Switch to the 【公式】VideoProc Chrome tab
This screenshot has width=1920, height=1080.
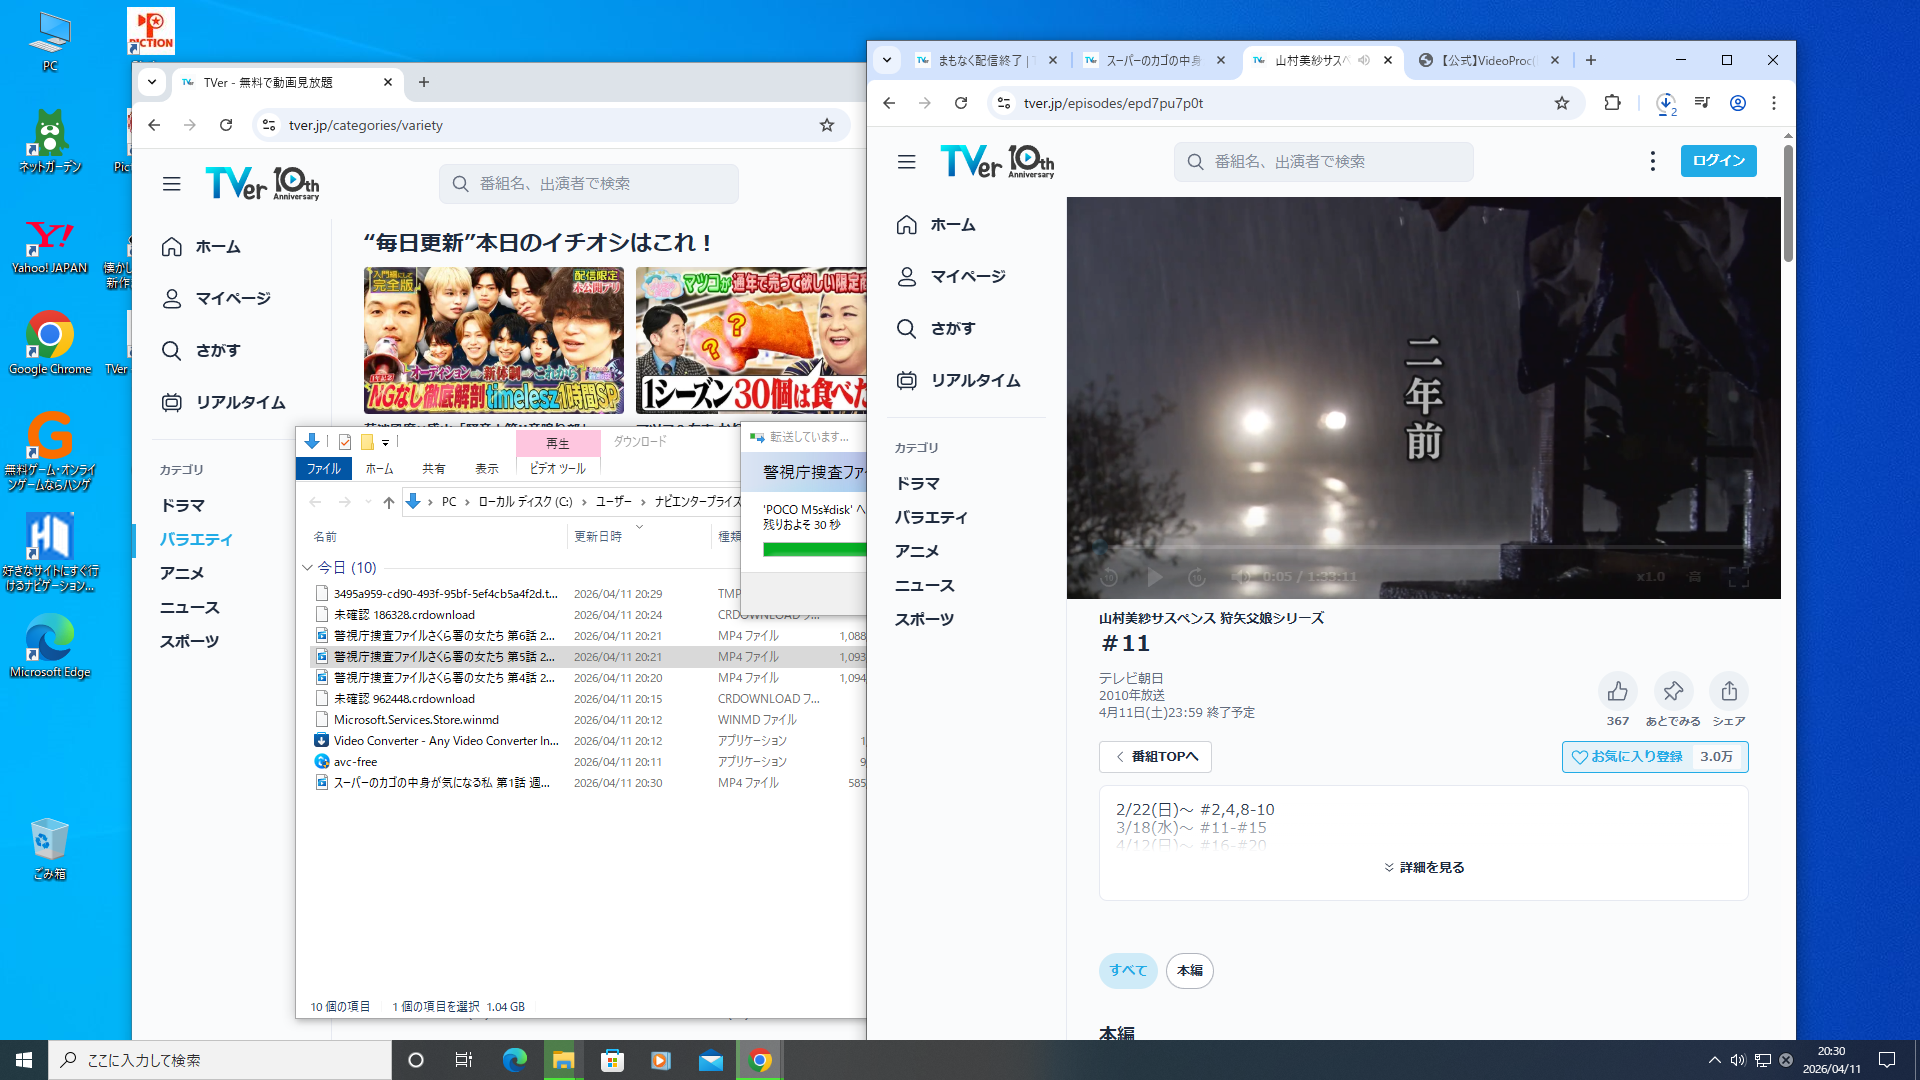(x=1490, y=60)
